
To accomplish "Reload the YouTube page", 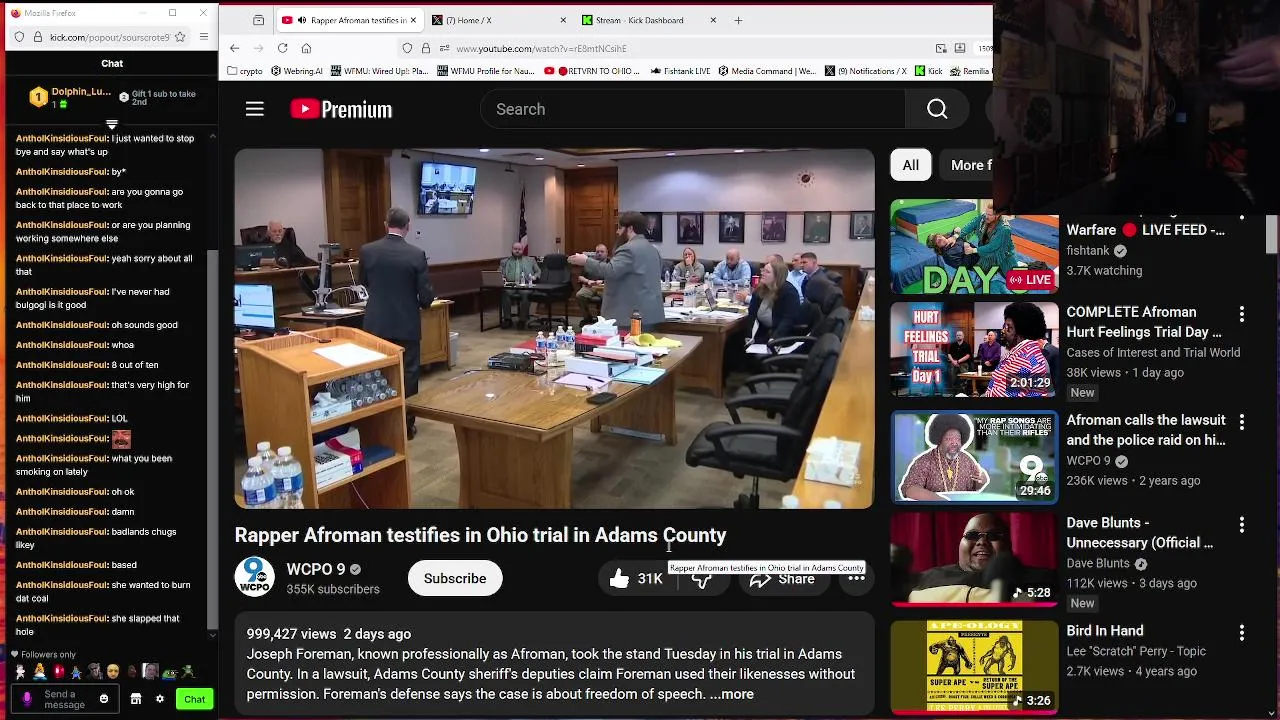I will coord(282,48).
